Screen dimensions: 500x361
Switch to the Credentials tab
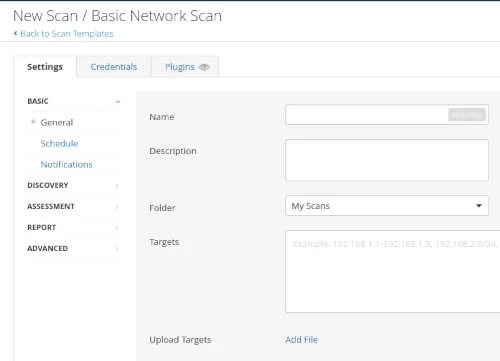pyautogui.click(x=114, y=67)
